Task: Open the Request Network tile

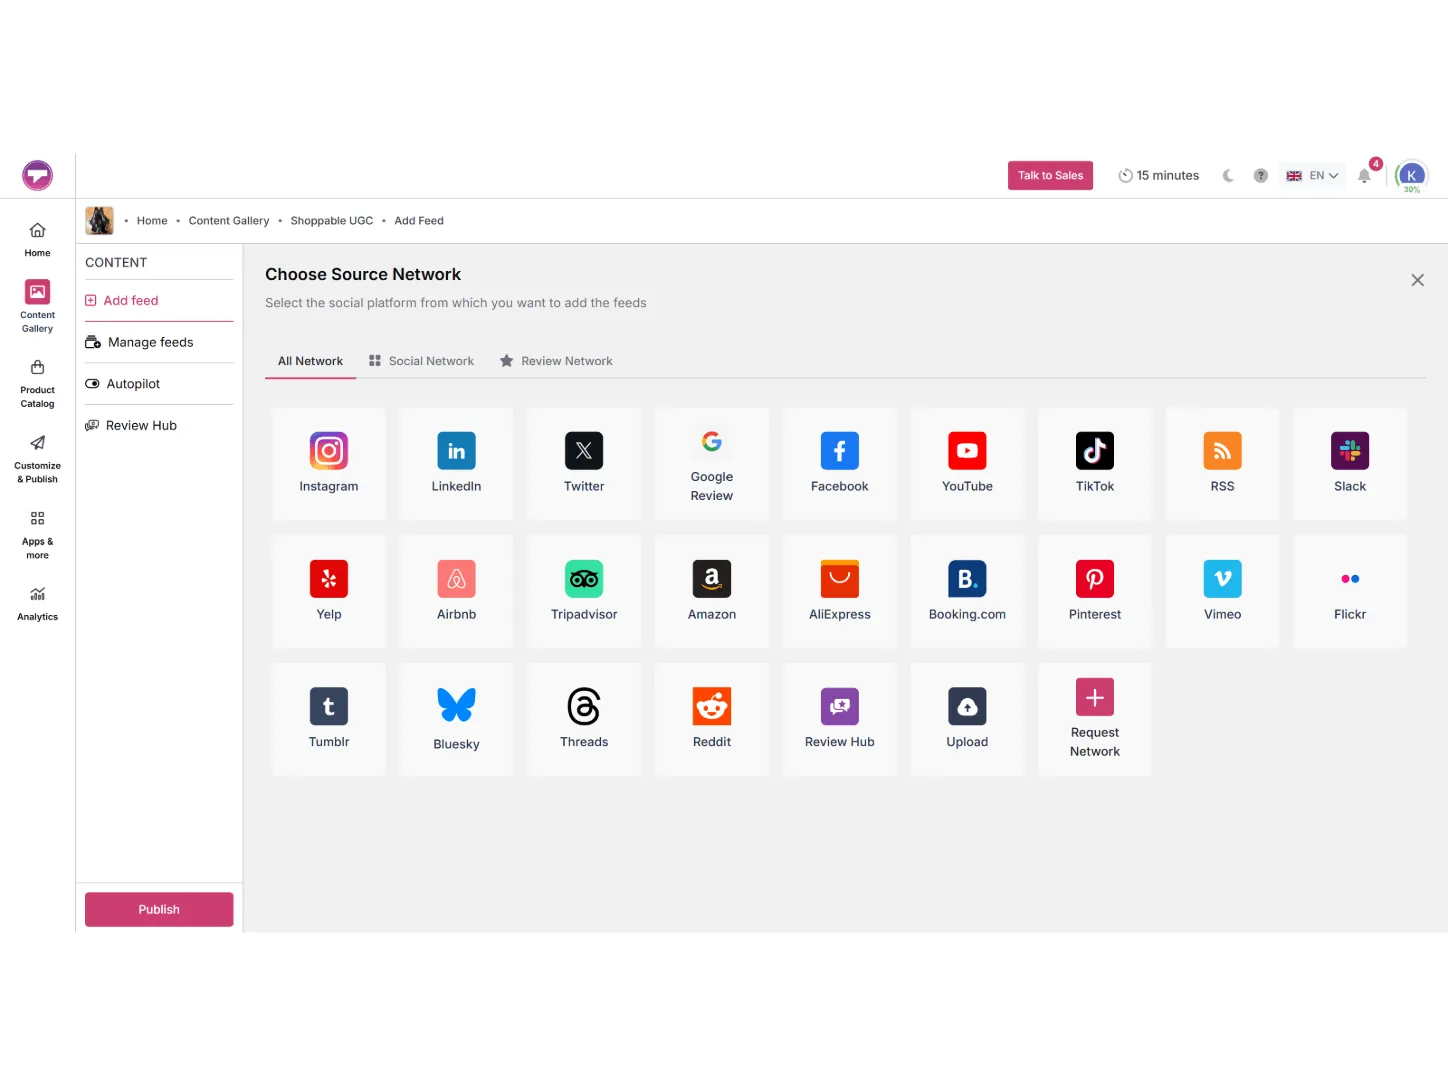Action: (x=1095, y=720)
